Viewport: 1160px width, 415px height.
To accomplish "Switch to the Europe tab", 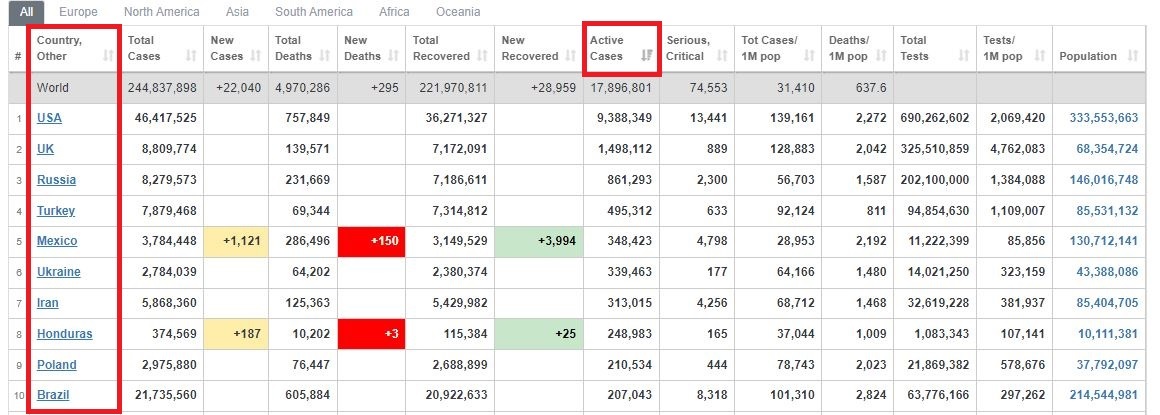I will 78,12.
